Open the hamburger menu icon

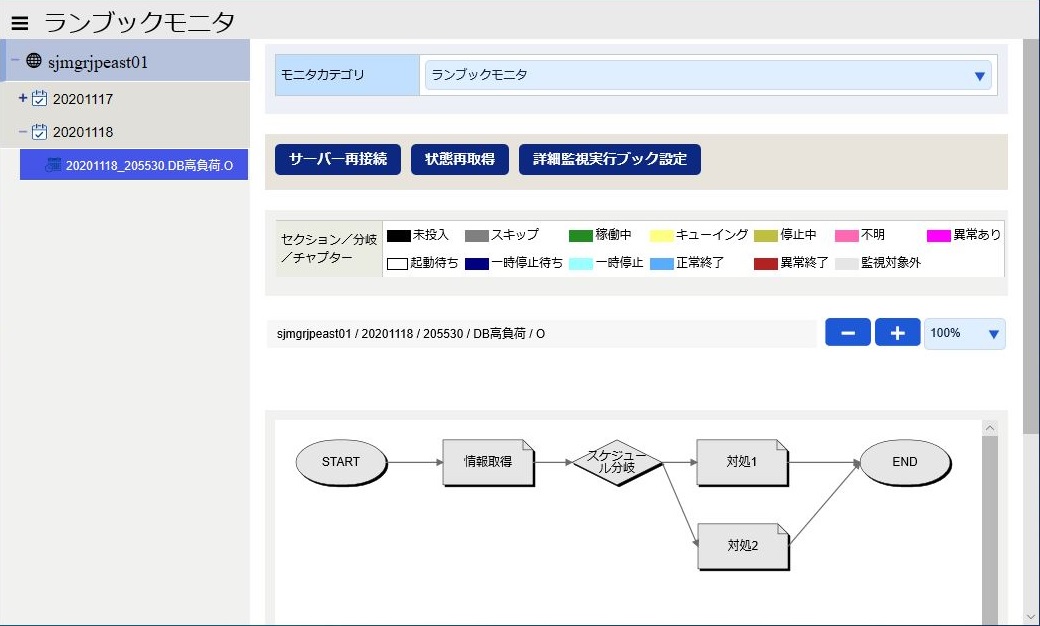pyautogui.click(x=20, y=23)
